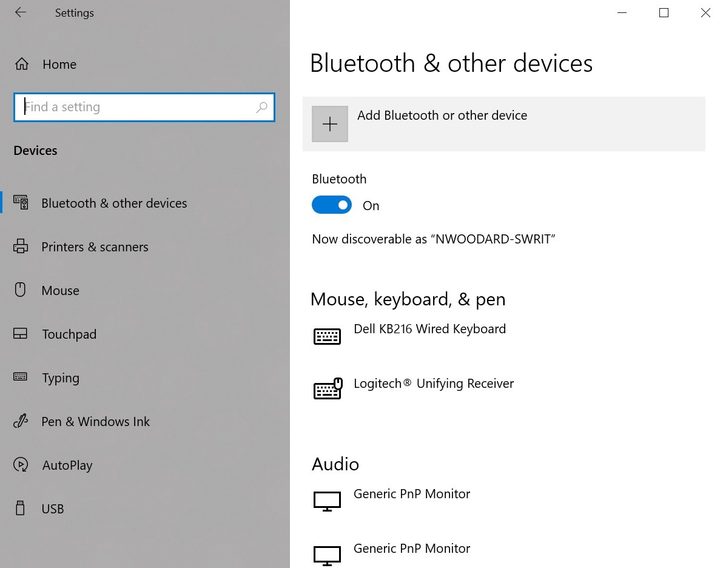The height and width of the screenshot is (568, 720).
Task: Select Dell KB216 Wired Keyboard entry
Action: [x=429, y=329]
